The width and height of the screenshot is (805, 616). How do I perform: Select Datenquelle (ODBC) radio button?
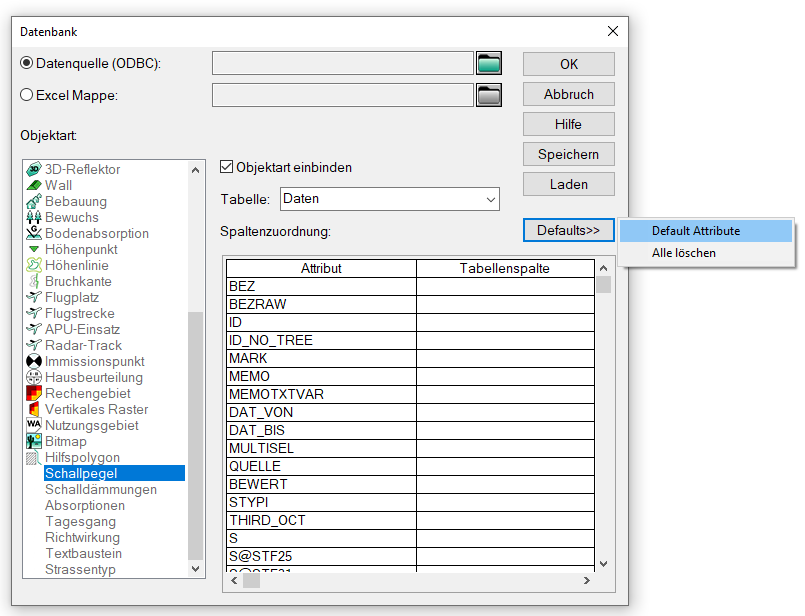26,63
